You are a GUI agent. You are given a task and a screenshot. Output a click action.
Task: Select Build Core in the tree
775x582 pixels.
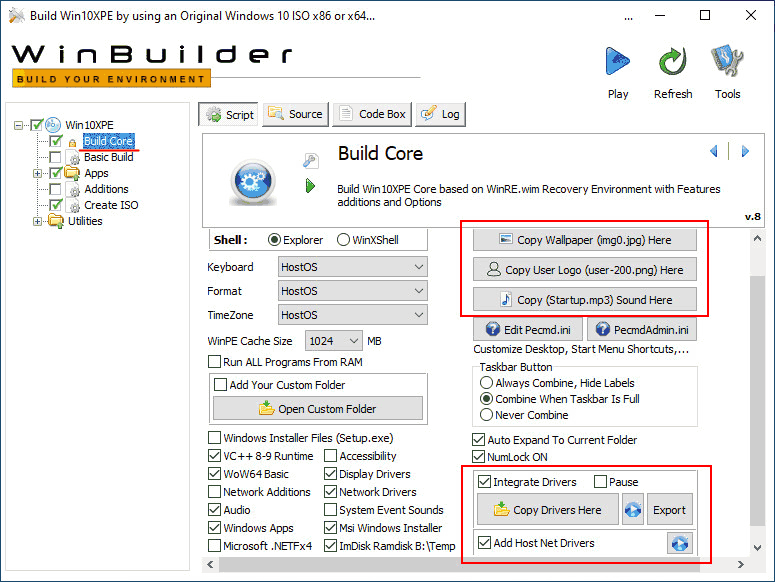point(108,141)
